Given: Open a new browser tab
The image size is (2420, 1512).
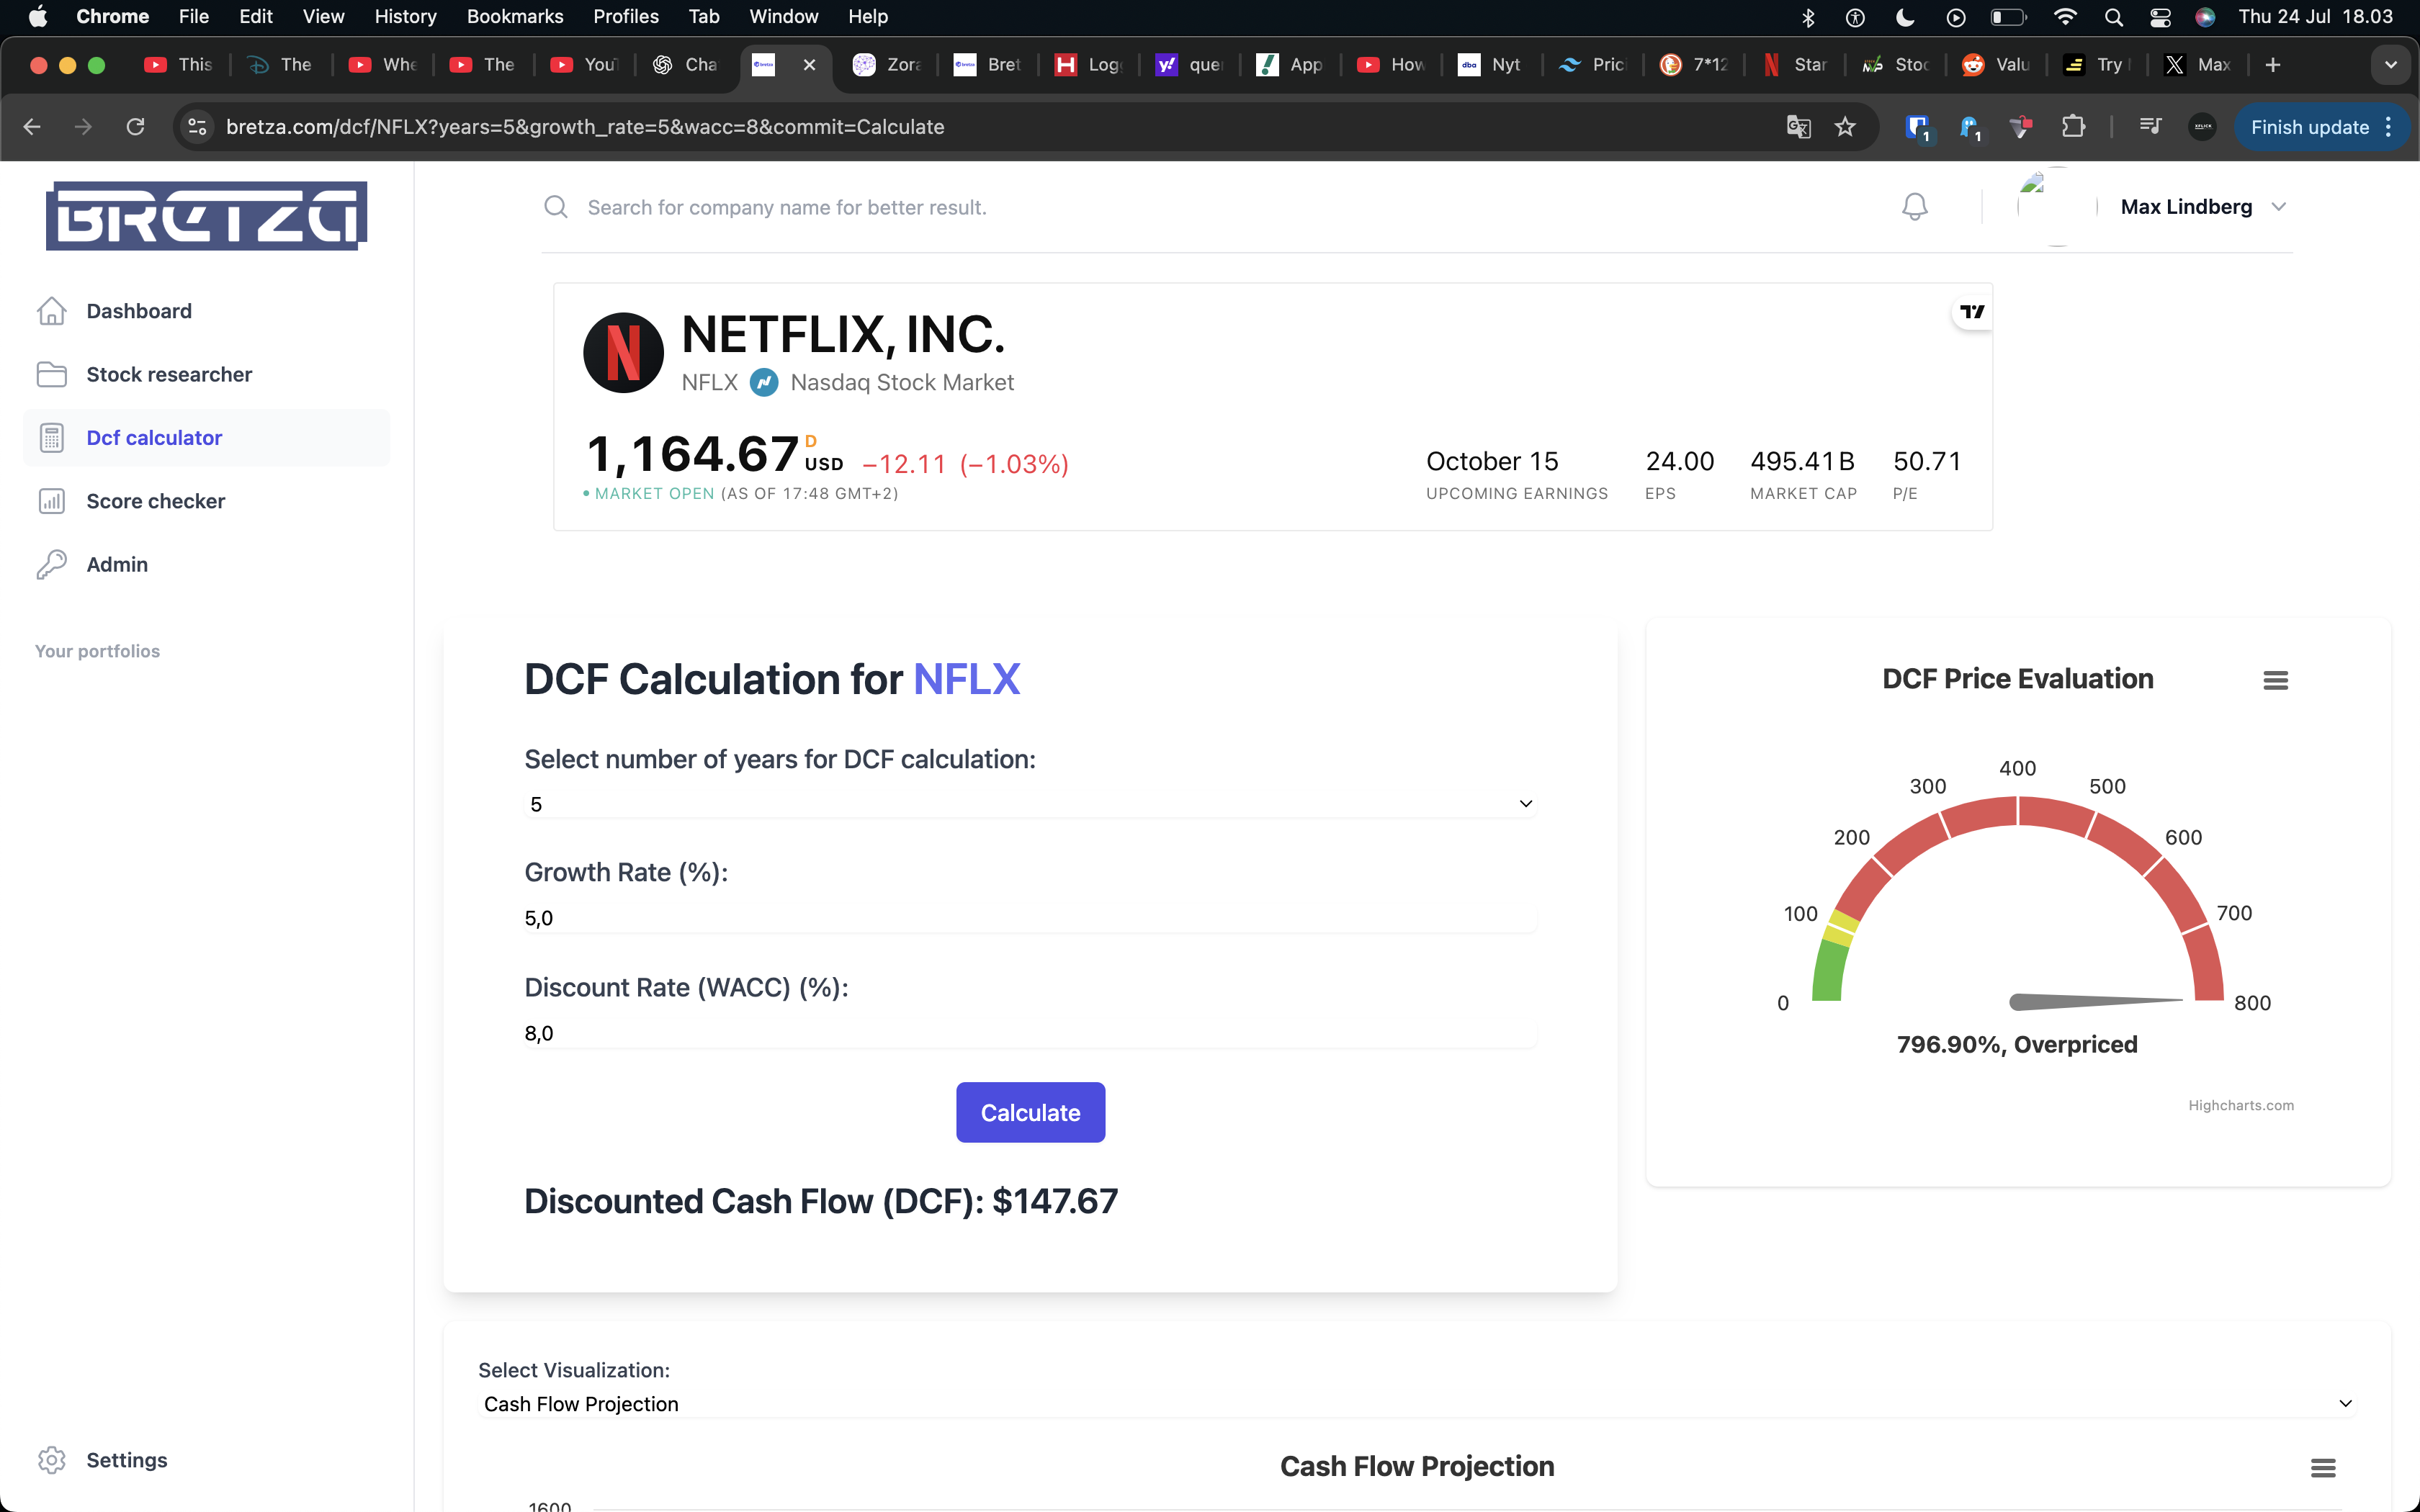Looking at the screenshot, I should (x=2273, y=65).
